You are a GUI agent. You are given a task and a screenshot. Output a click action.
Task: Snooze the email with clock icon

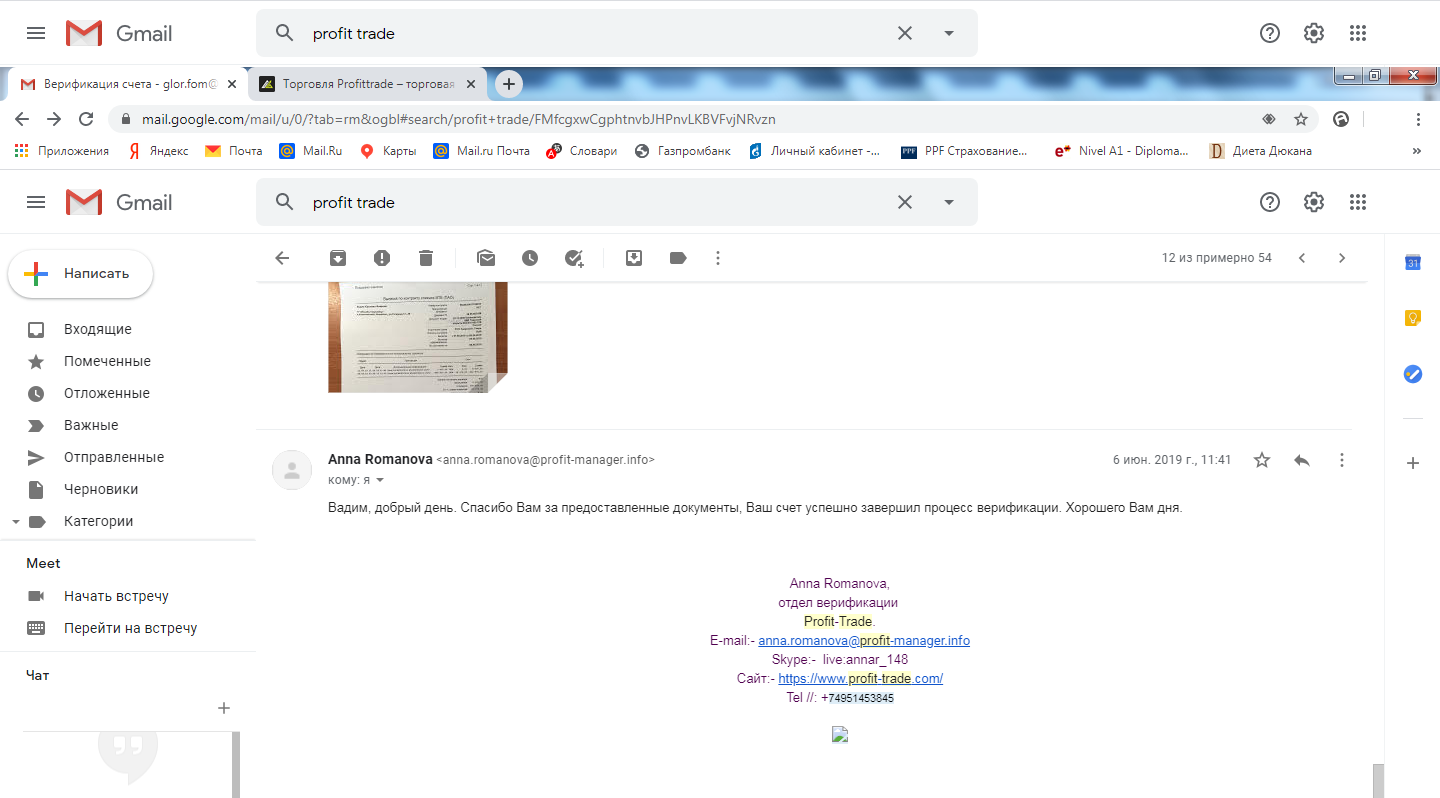[530, 258]
